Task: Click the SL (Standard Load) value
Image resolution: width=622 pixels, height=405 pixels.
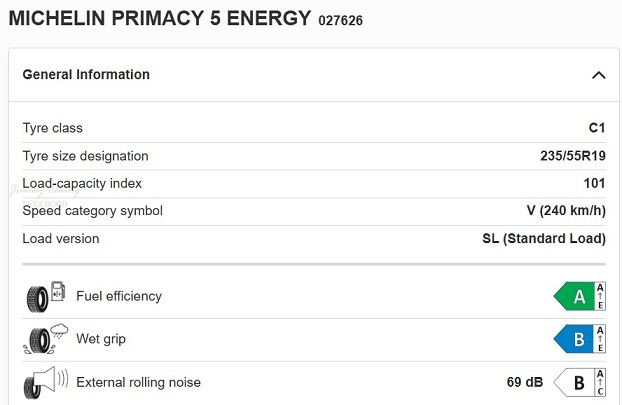Action: pos(544,239)
